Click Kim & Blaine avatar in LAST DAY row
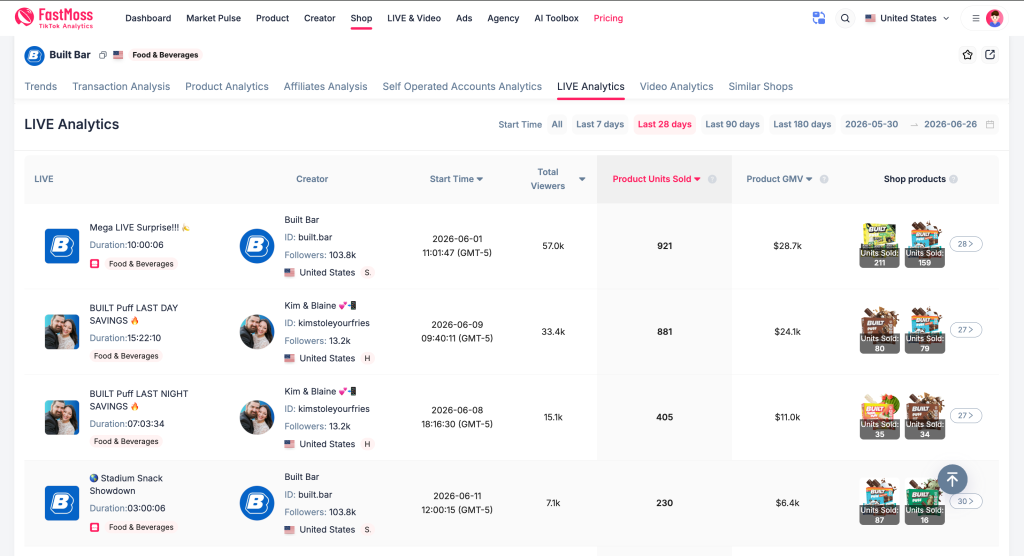This screenshot has height=556, width=1024. coord(257,332)
